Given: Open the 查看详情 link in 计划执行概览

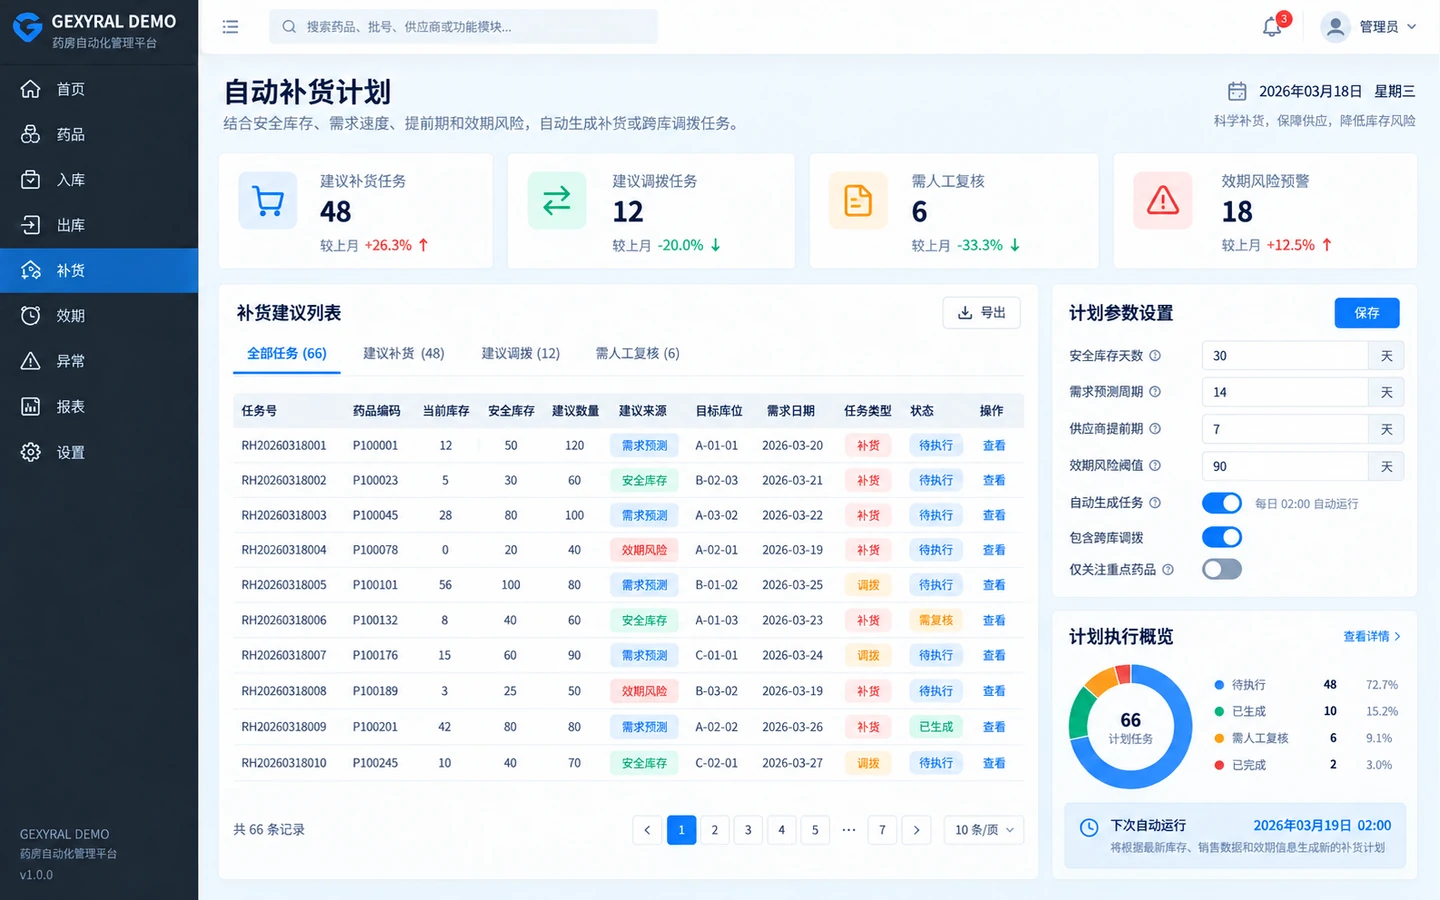Looking at the screenshot, I should click(1372, 637).
